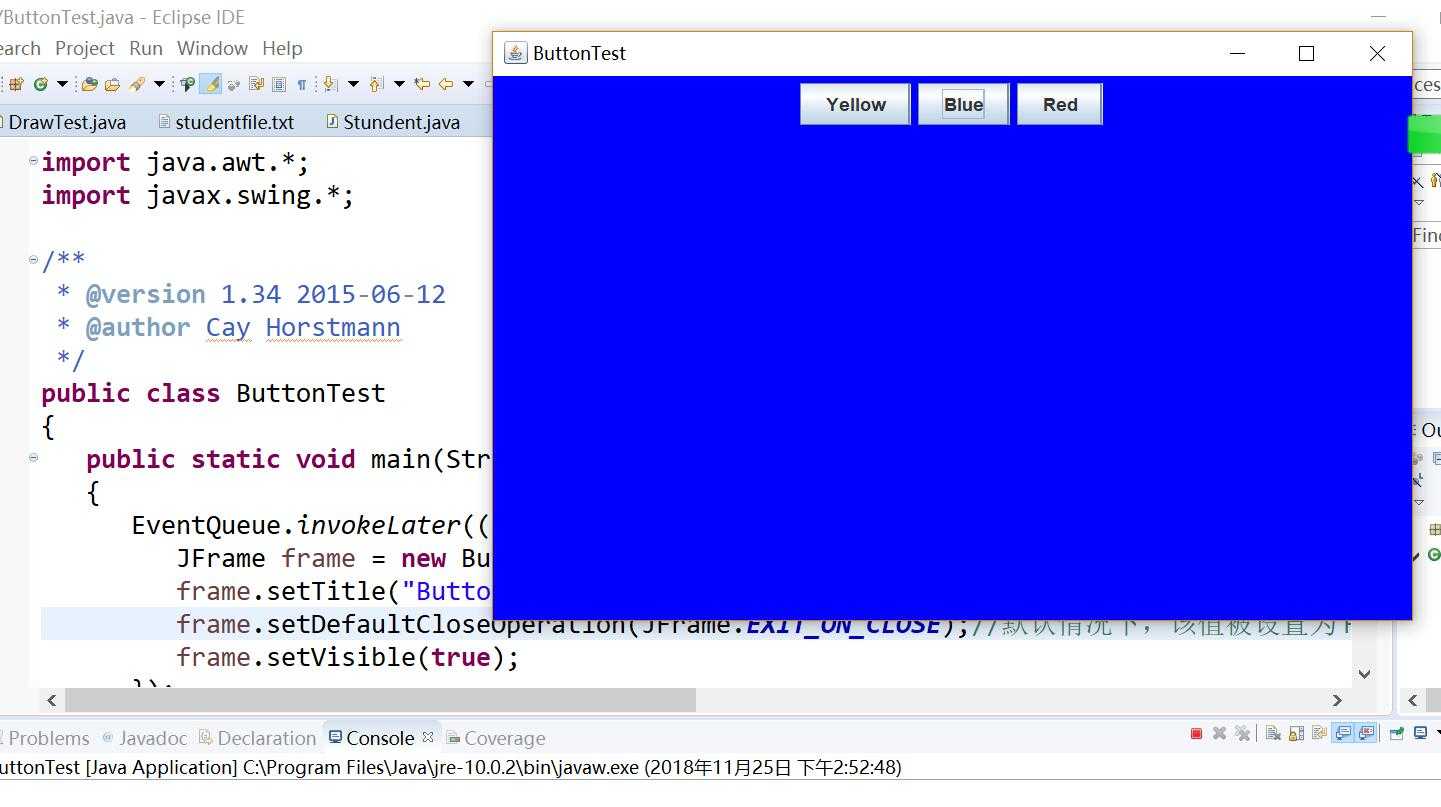Open the Run menu
Image resolution: width=1441 pixels, height=807 pixels.
point(146,48)
